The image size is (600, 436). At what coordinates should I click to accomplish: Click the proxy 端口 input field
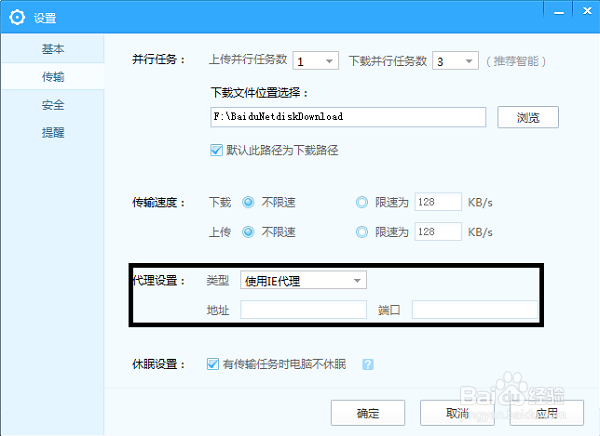pos(475,309)
